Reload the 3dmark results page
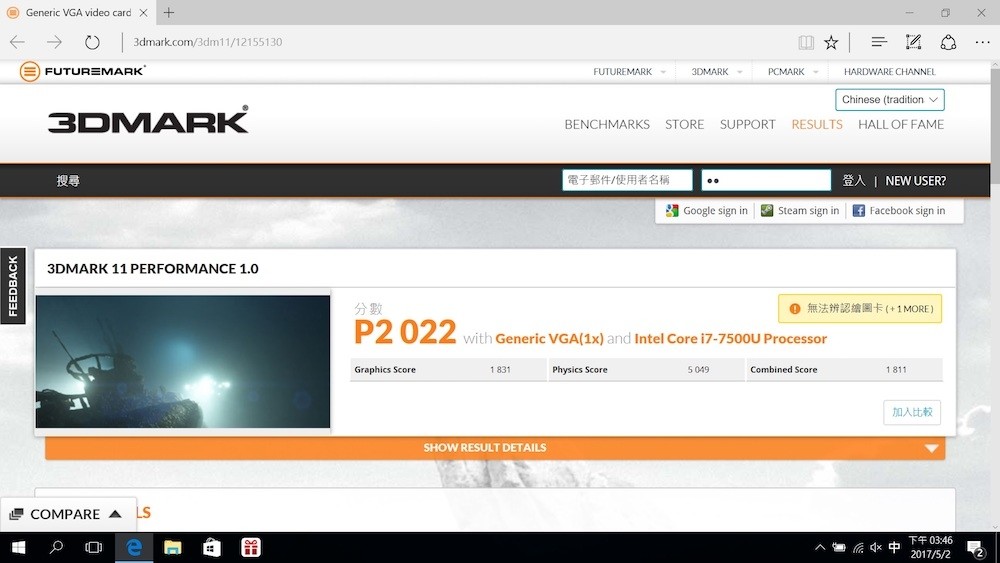 tap(92, 42)
